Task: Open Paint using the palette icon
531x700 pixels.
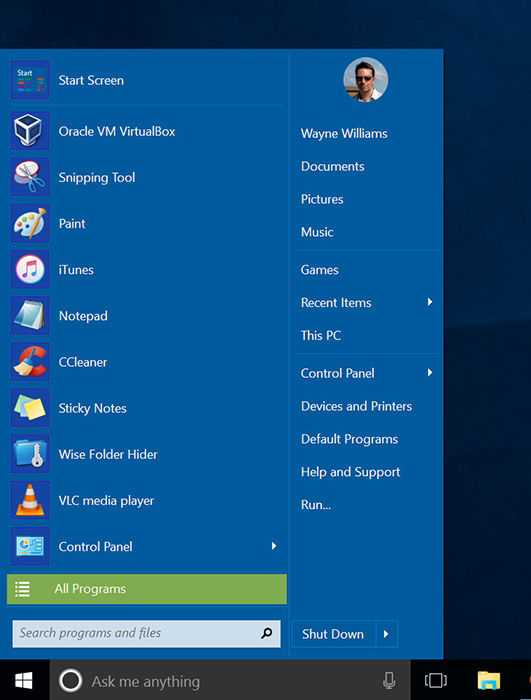Action: click(x=29, y=223)
